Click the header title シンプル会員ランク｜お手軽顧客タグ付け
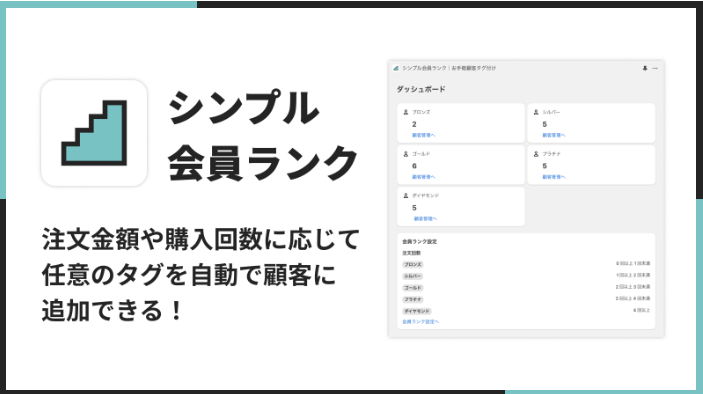The width and height of the screenshot is (703, 394). coord(449,68)
